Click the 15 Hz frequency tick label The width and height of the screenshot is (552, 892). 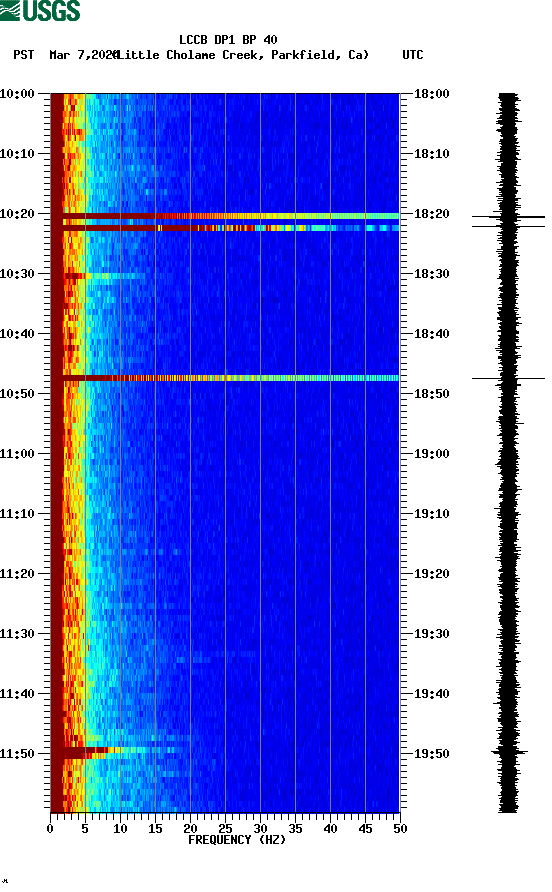(x=155, y=829)
